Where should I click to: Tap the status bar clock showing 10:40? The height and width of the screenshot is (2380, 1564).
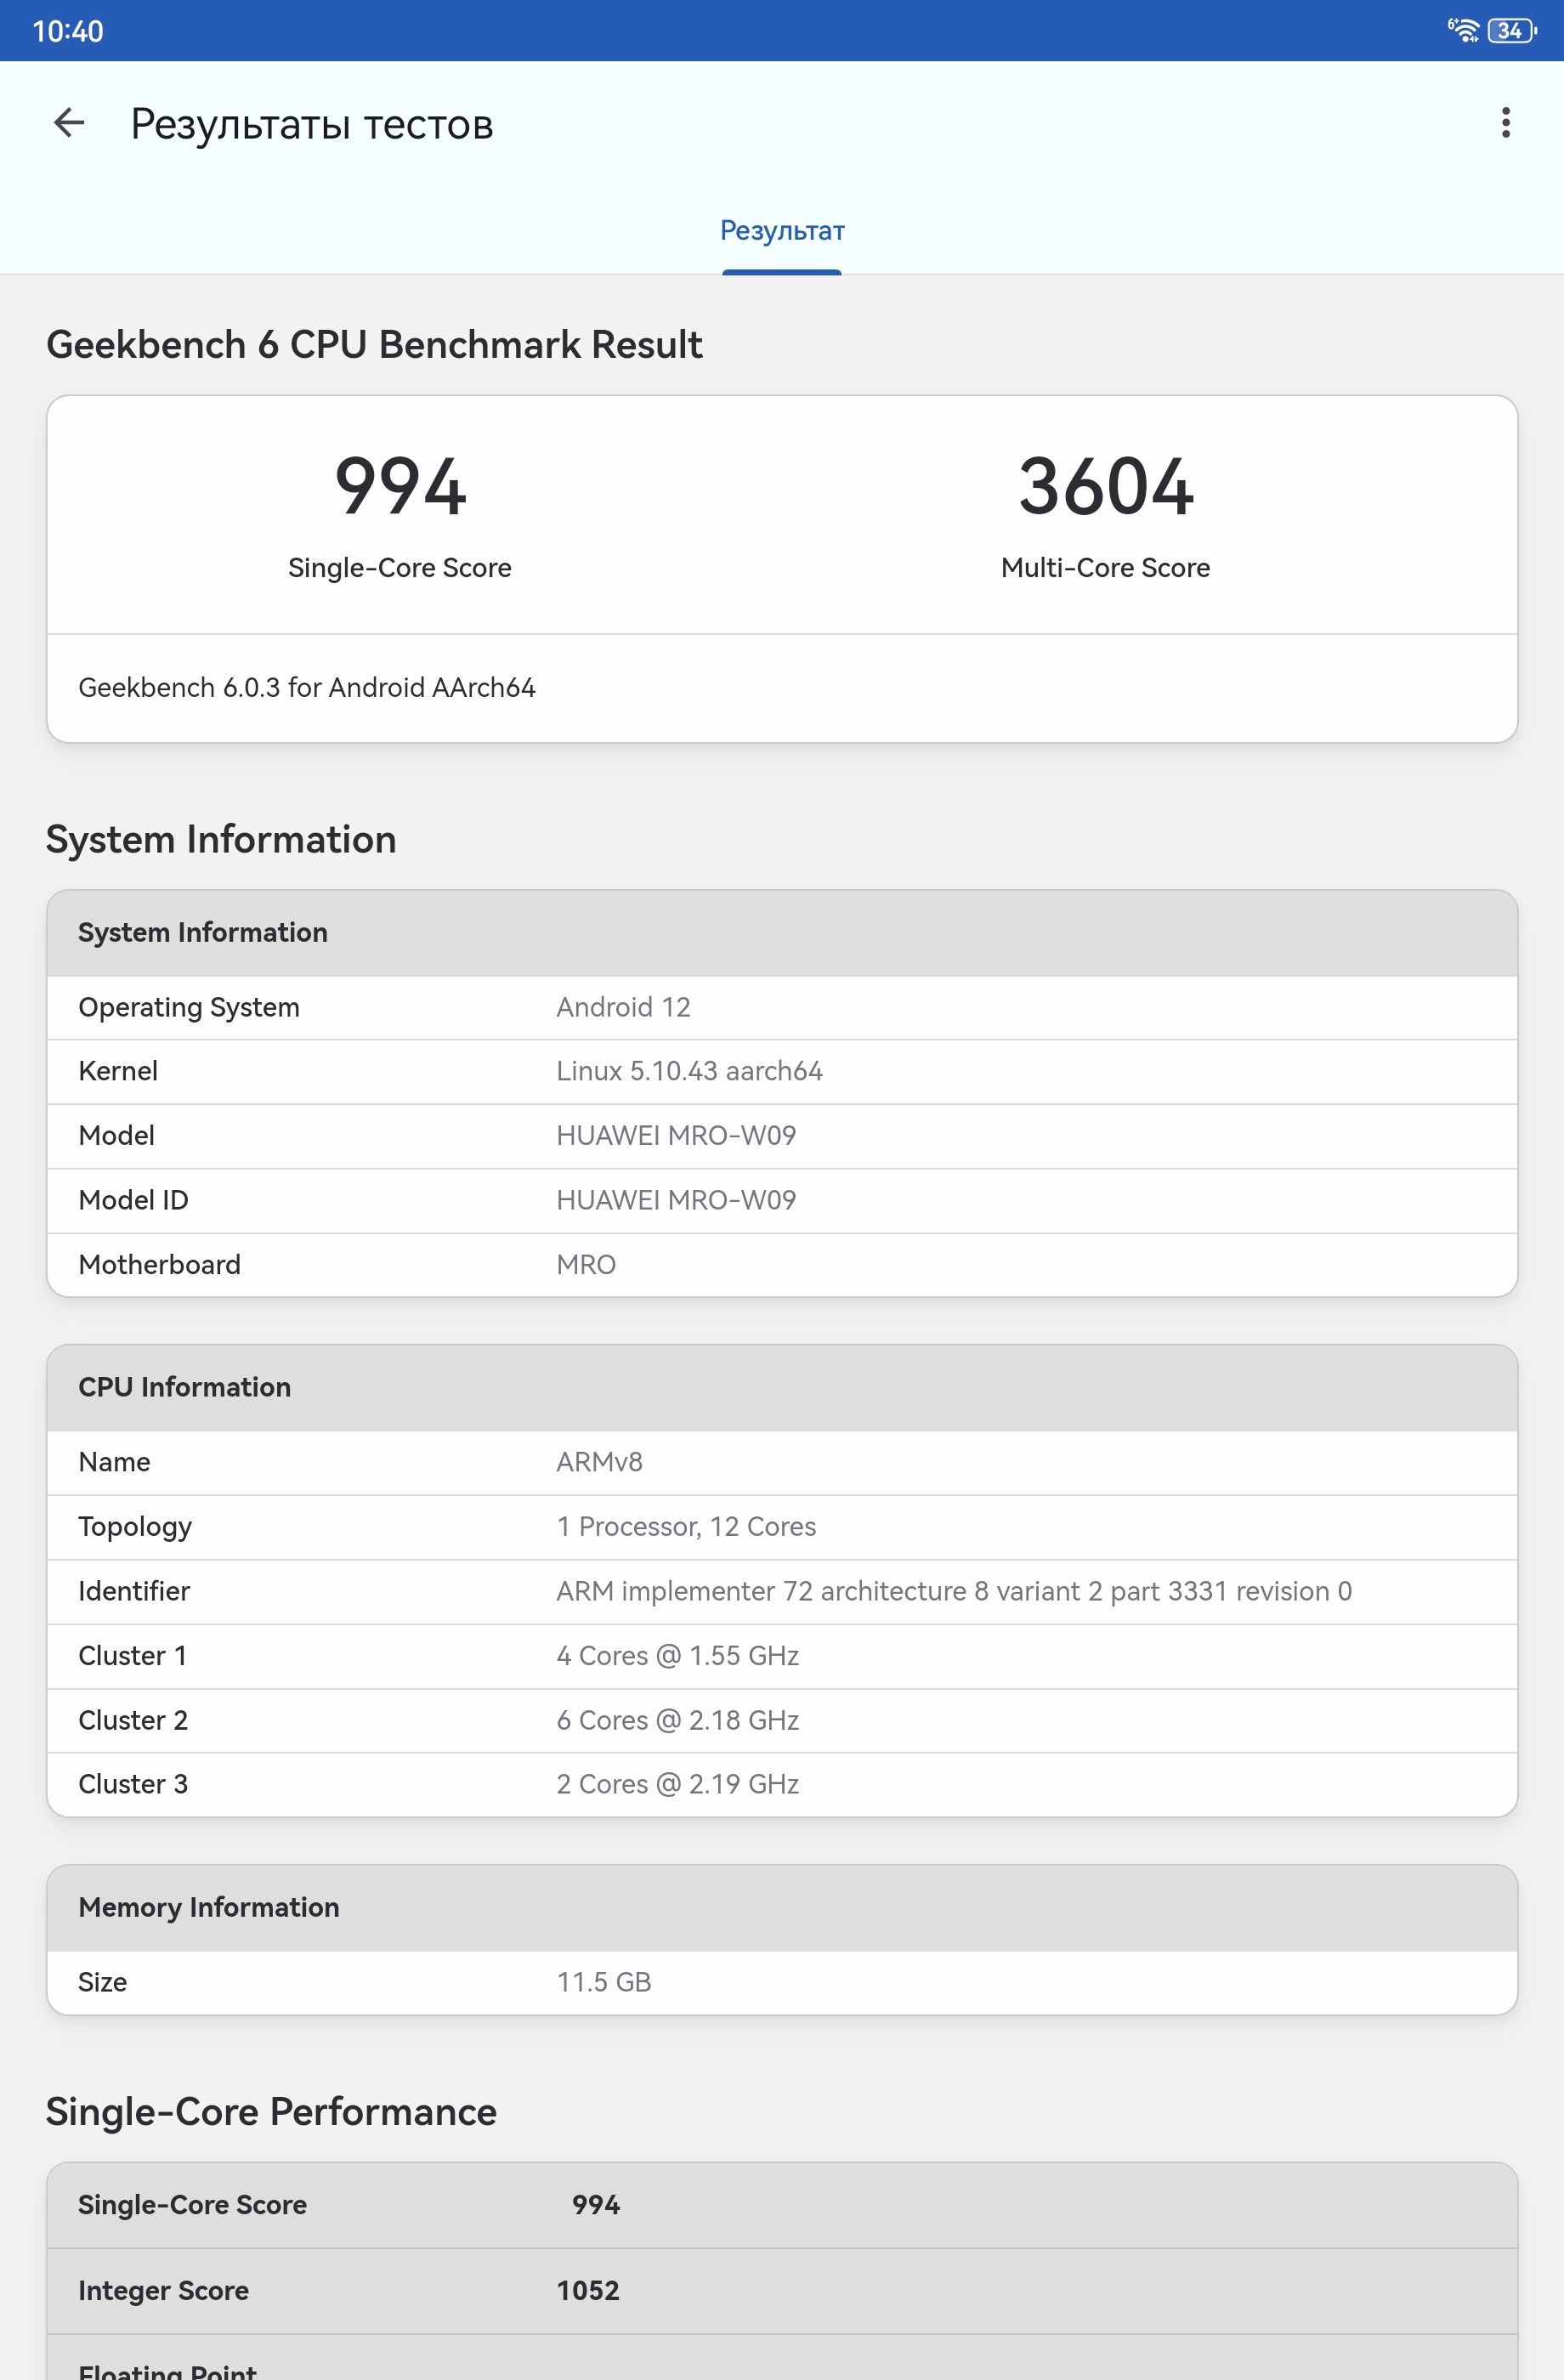pos(68,31)
